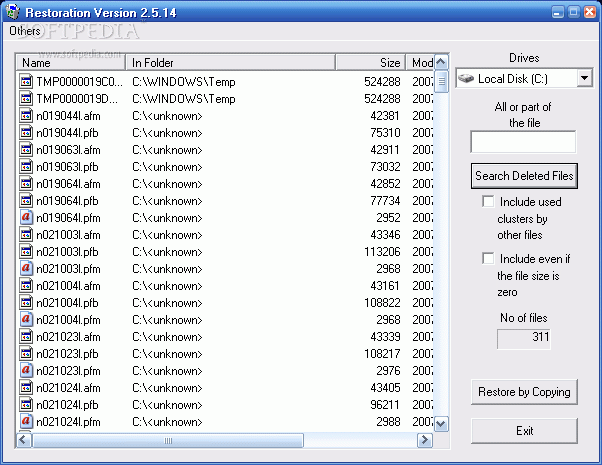Click icon next to n019063l.afm
Viewport: 602px width, 465px height.
pyautogui.click(x=26, y=149)
